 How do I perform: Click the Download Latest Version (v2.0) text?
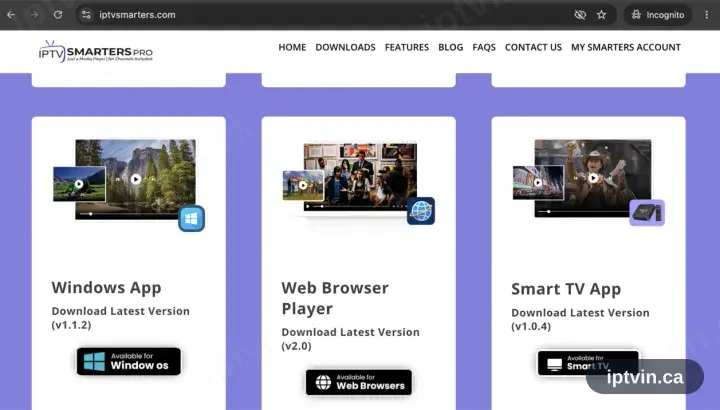point(350,339)
